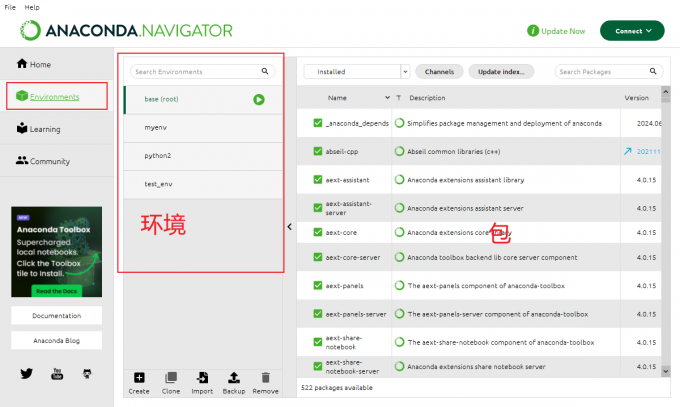
Task: Click the Create environment icon
Action: pos(139,378)
